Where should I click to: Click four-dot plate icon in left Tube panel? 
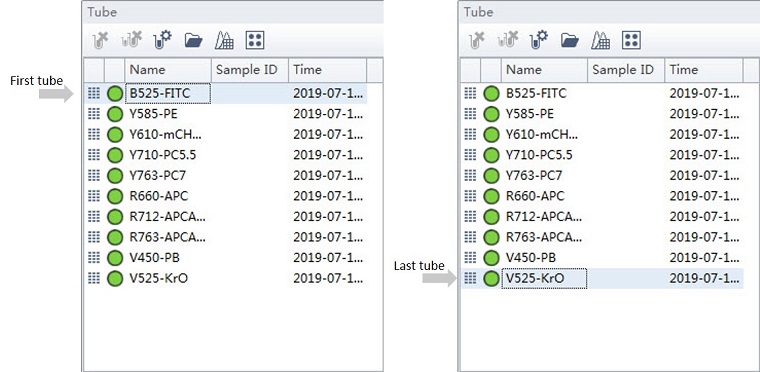(x=255, y=40)
